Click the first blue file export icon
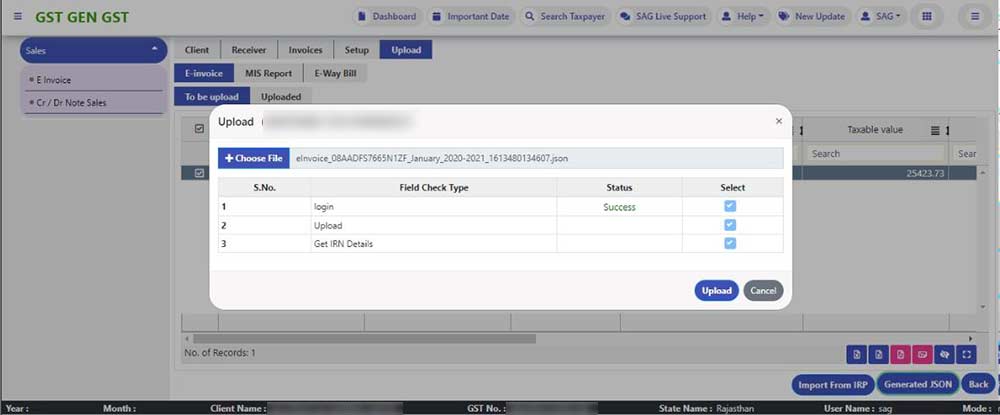The width and height of the screenshot is (1000, 415). 856,354
